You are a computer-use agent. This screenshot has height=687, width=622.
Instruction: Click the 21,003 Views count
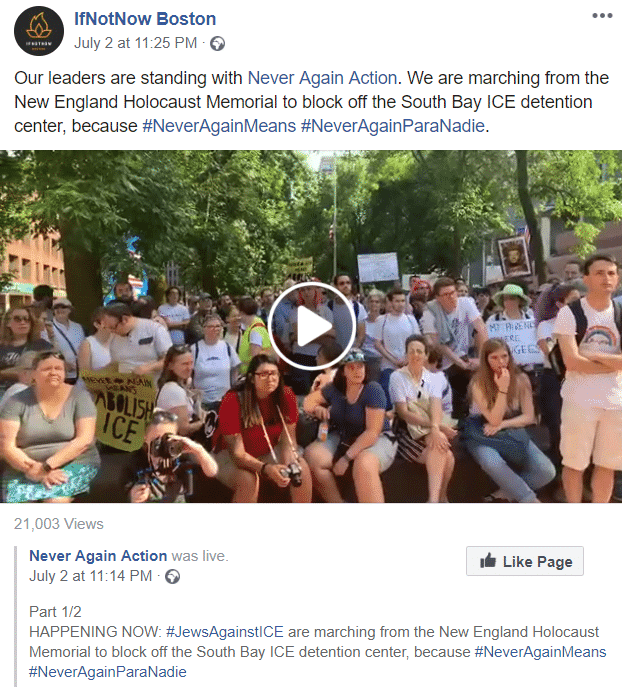tap(59, 524)
